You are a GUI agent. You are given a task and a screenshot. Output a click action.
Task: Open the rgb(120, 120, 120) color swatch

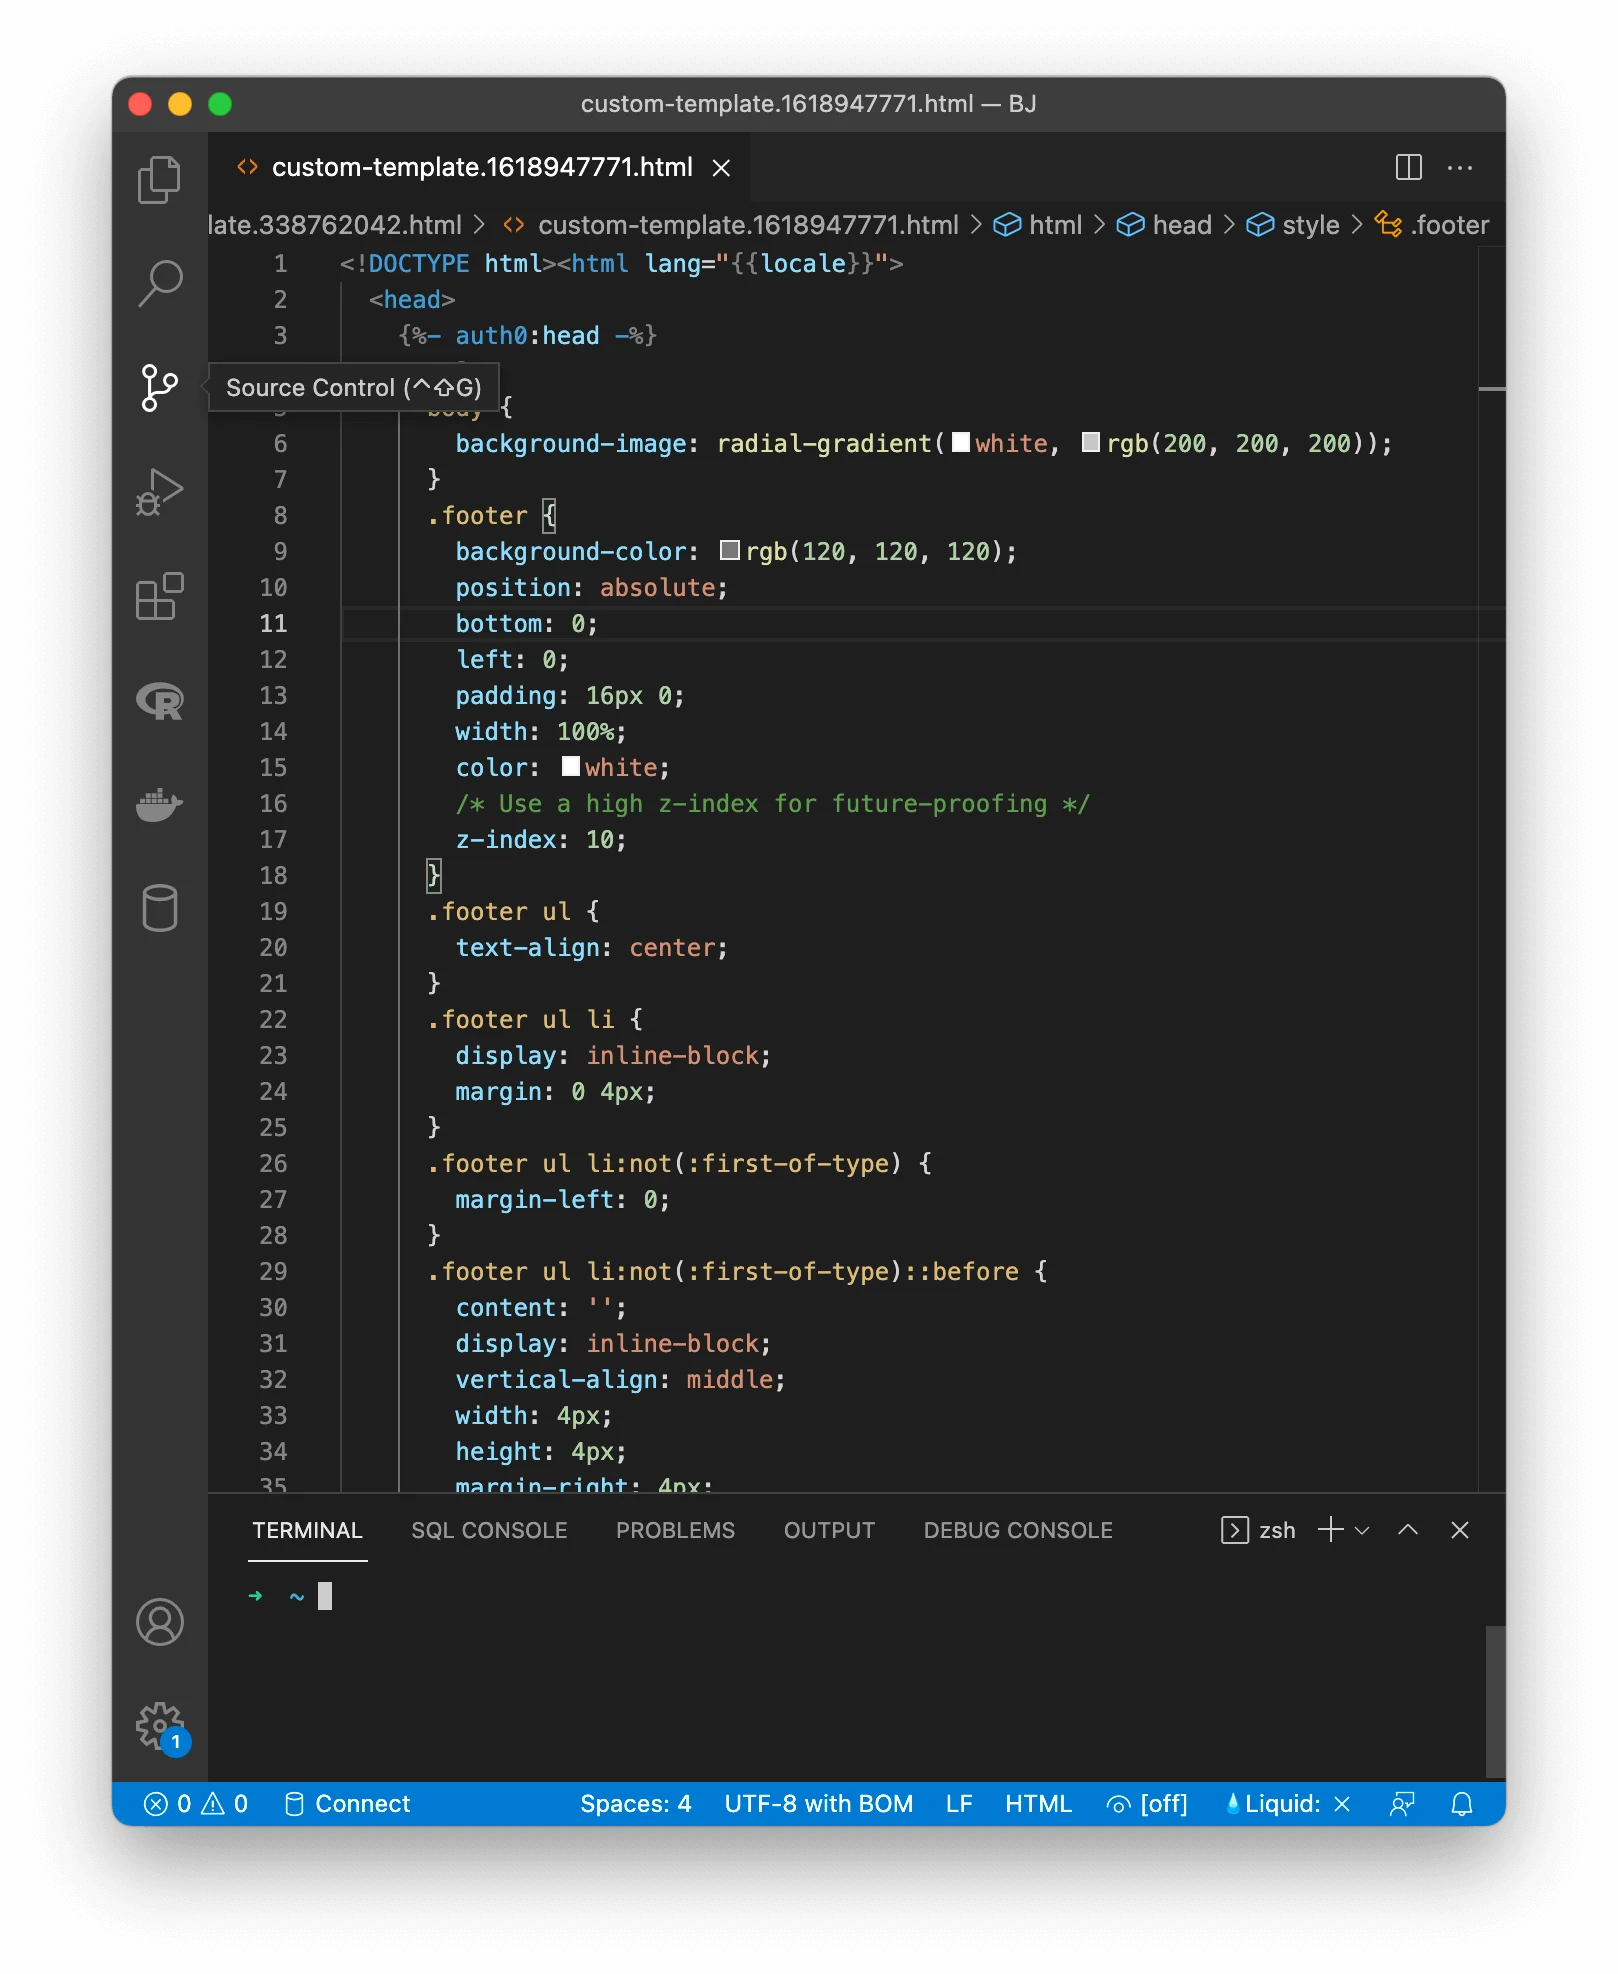pos(730,550)
